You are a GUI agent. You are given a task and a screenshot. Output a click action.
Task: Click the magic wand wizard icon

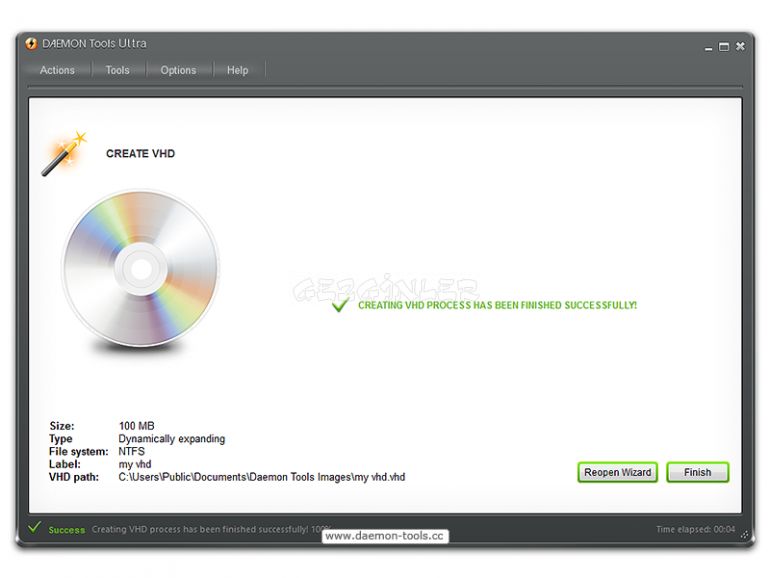64,153
